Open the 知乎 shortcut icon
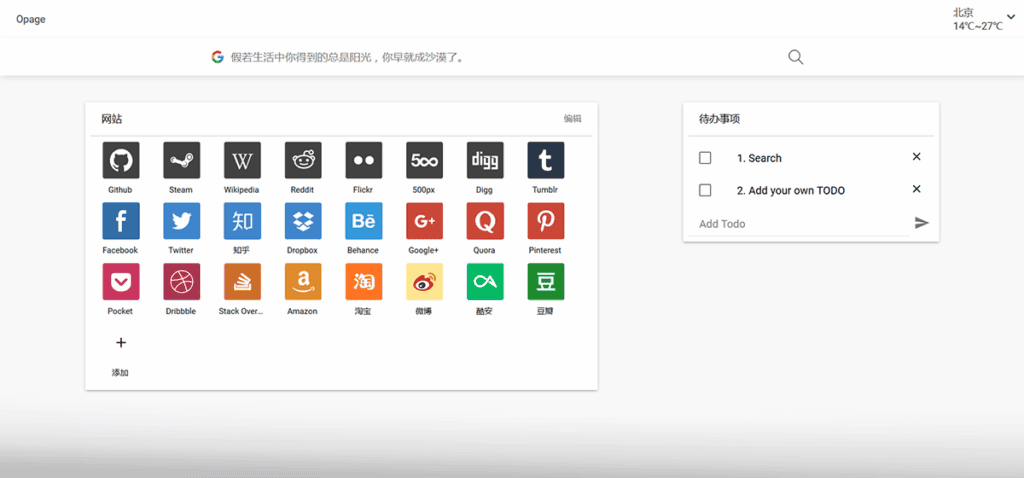This screenshot has height=478, width=1024. [242, 221]
